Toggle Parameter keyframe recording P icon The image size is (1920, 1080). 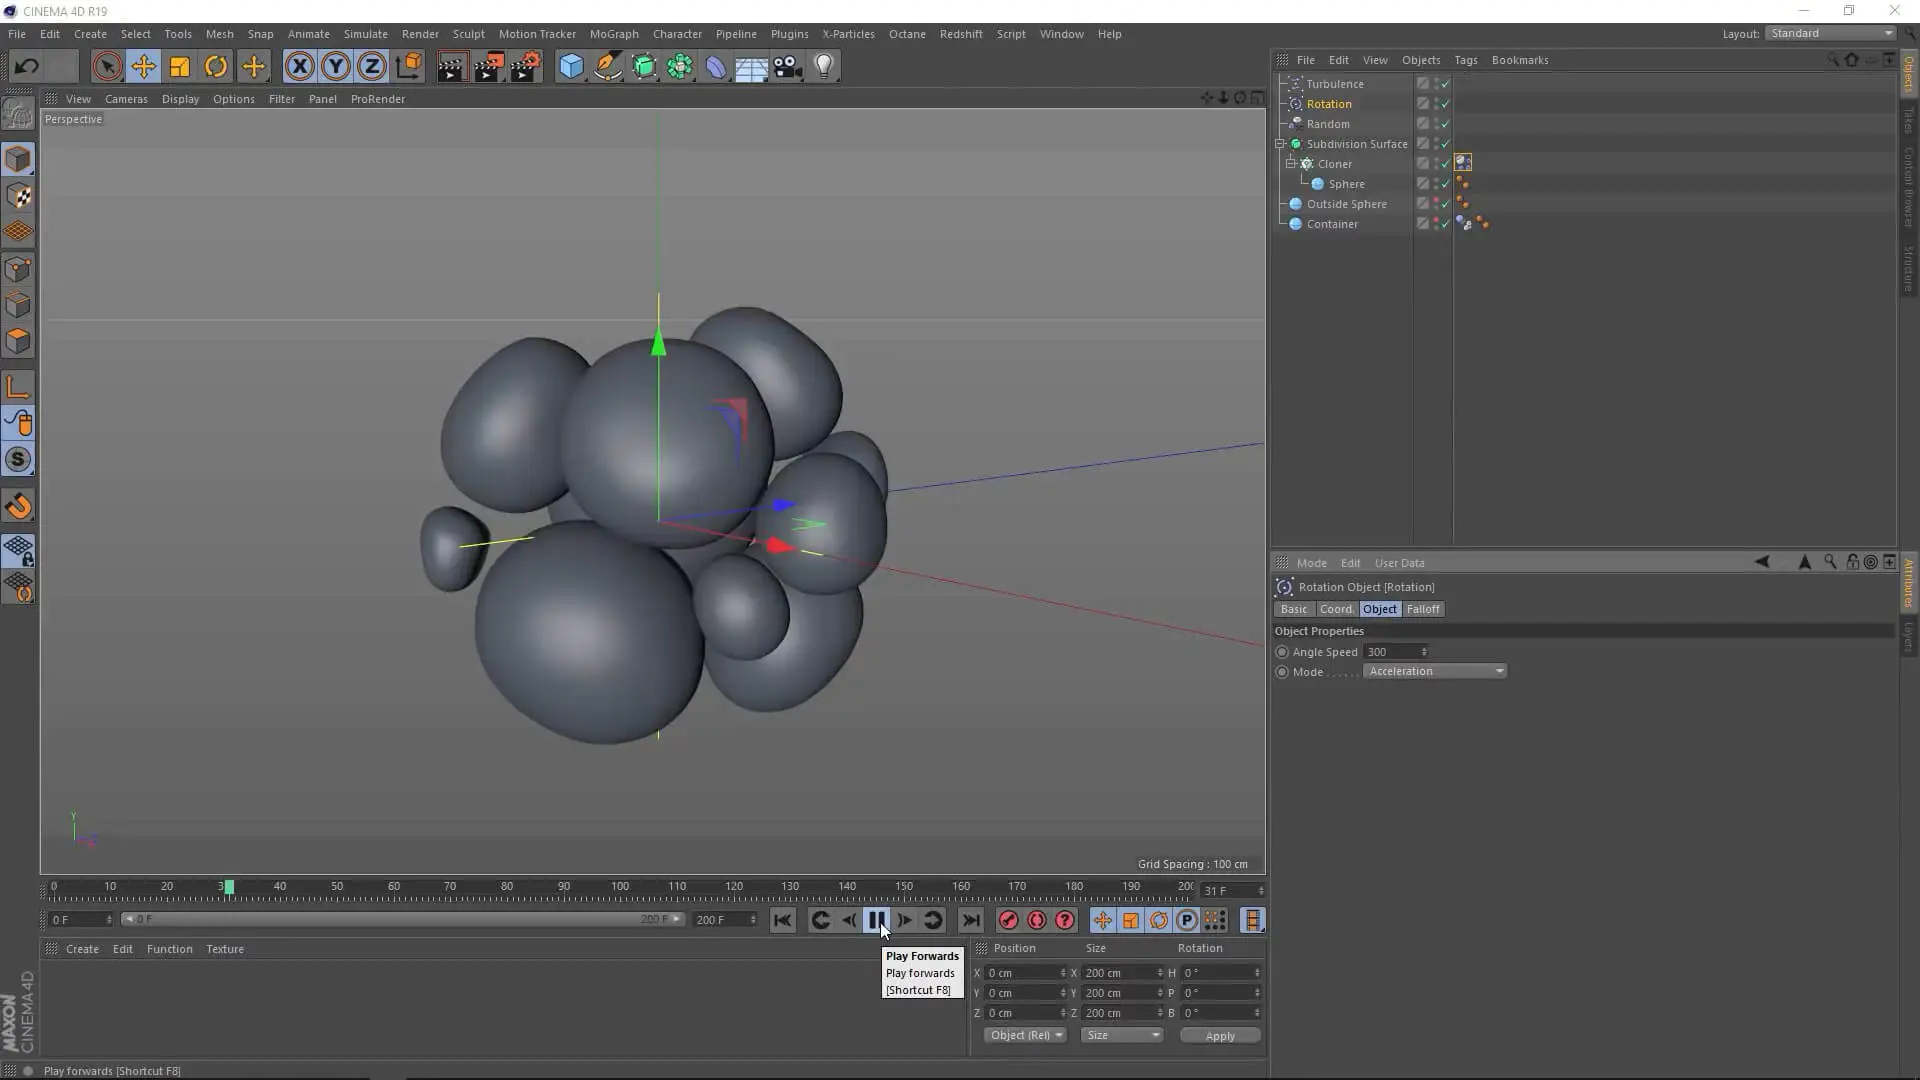pyautogui.click(x=1187, y=920)
